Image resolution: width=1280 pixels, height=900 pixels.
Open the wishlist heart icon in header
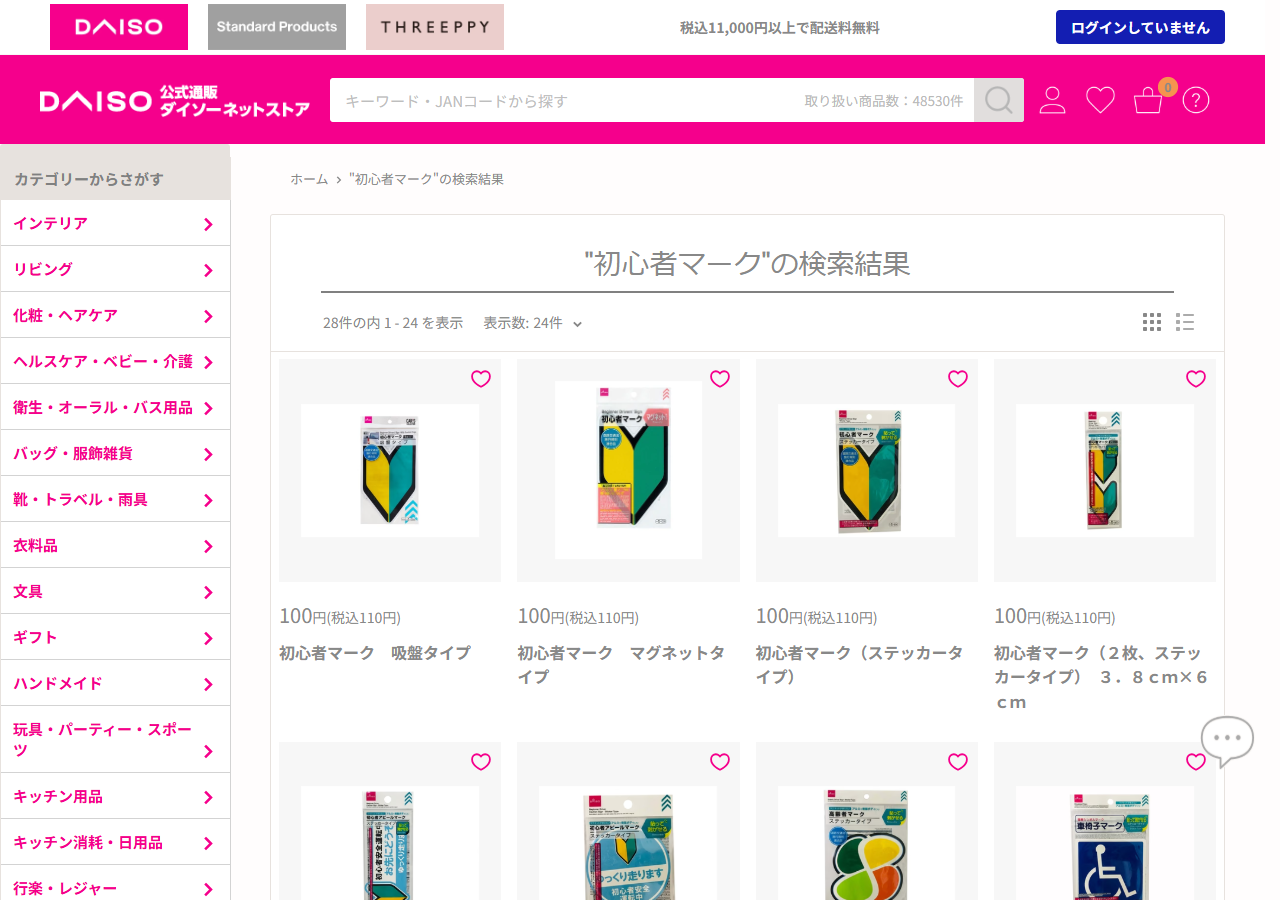[1100, 100]
